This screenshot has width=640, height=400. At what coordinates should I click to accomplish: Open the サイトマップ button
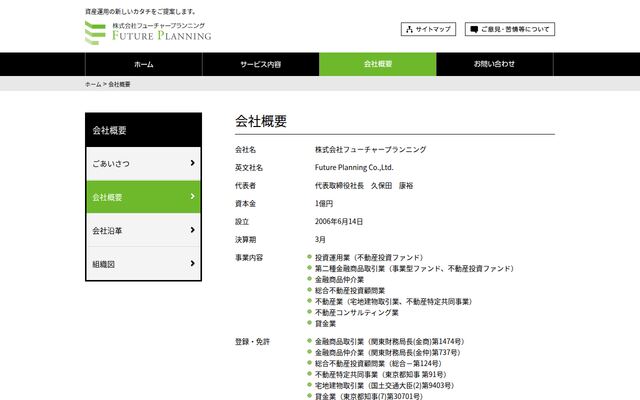(x=428, y=29)
